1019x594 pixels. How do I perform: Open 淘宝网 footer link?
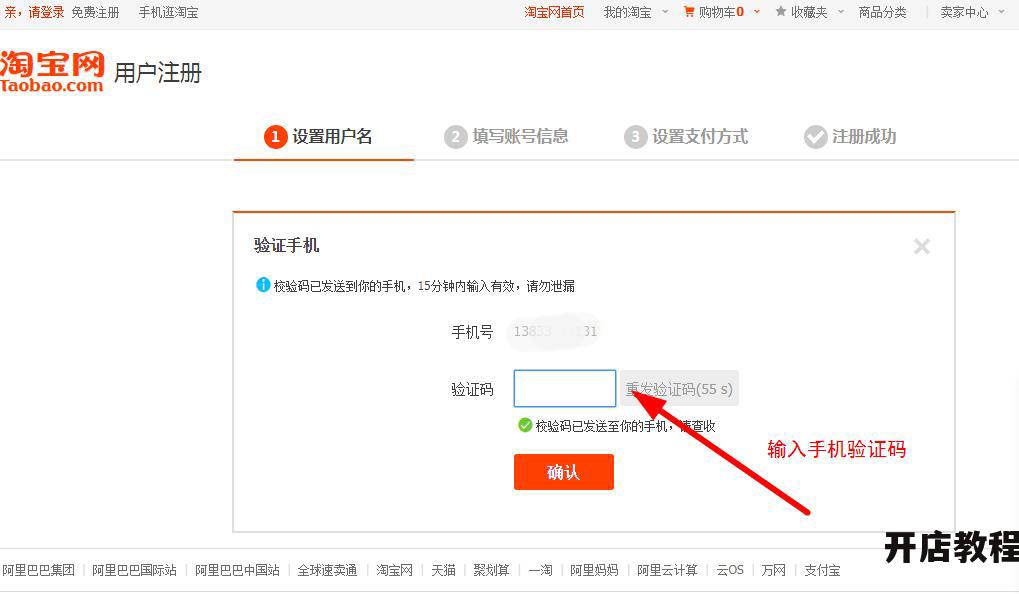pyautogui.click(x=394, y=570)
